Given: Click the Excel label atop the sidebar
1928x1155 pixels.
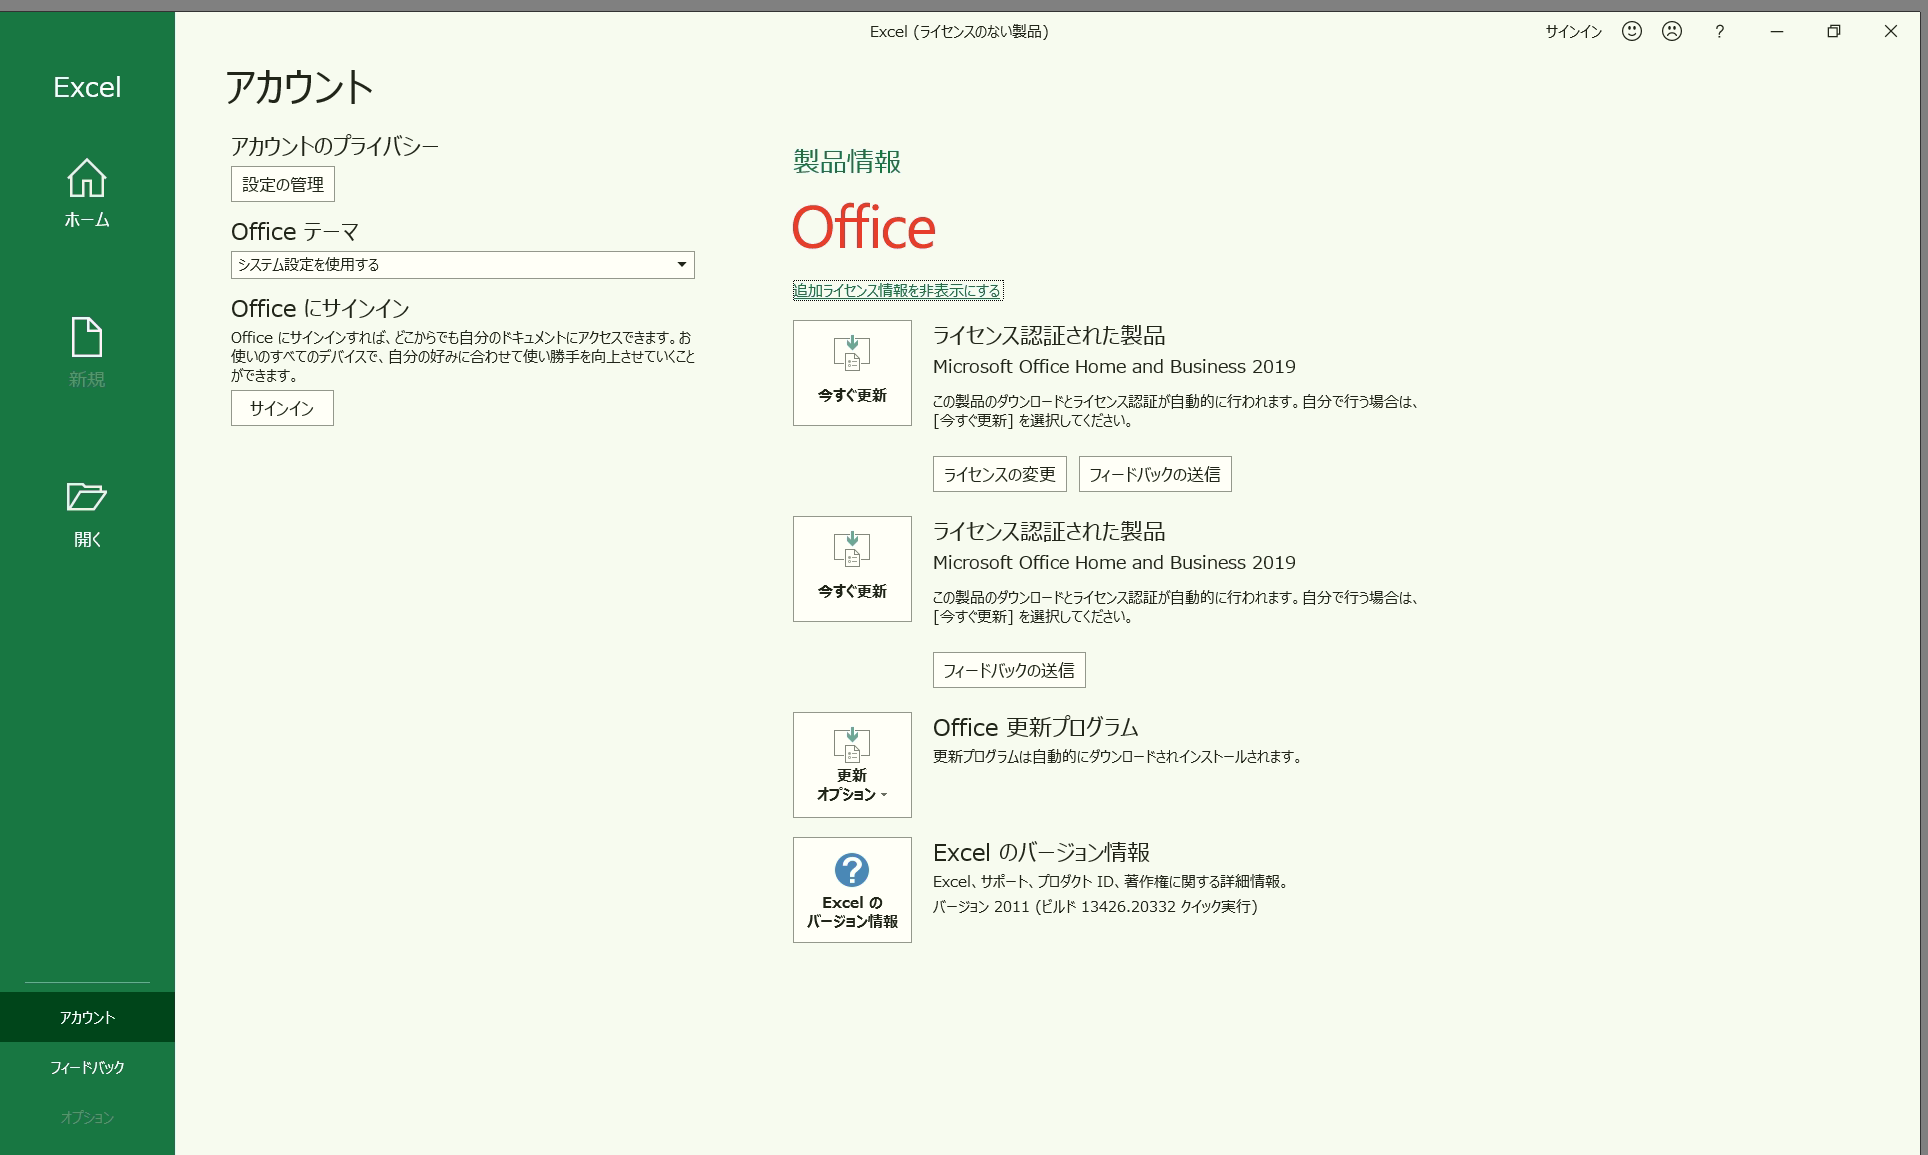Looking at the screenshot, I should [87, 87].
